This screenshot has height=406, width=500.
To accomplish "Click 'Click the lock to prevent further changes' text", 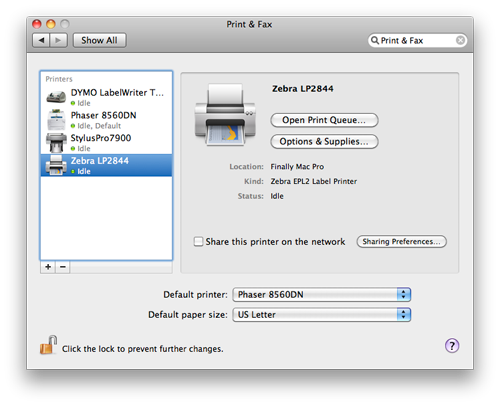I will 143,349.
